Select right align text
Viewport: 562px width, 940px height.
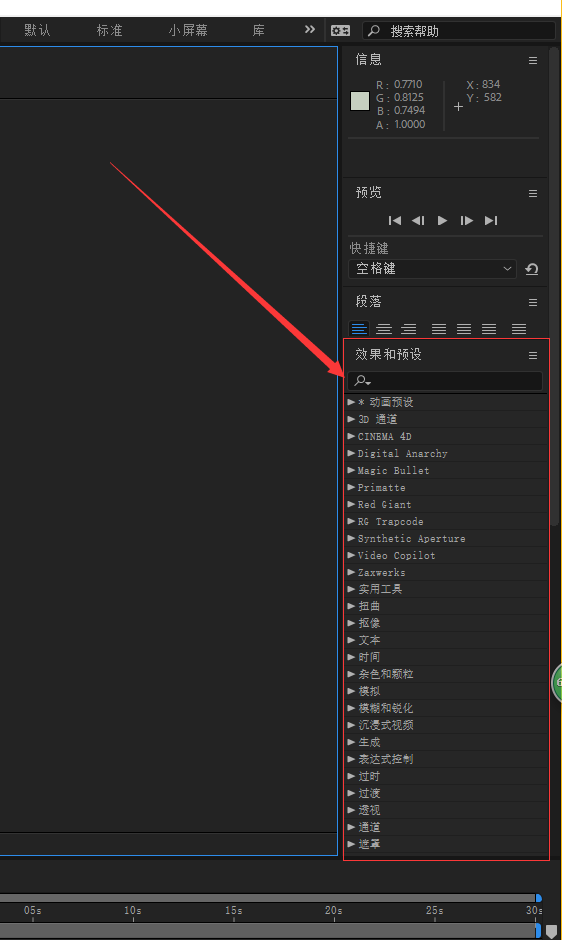408,329
